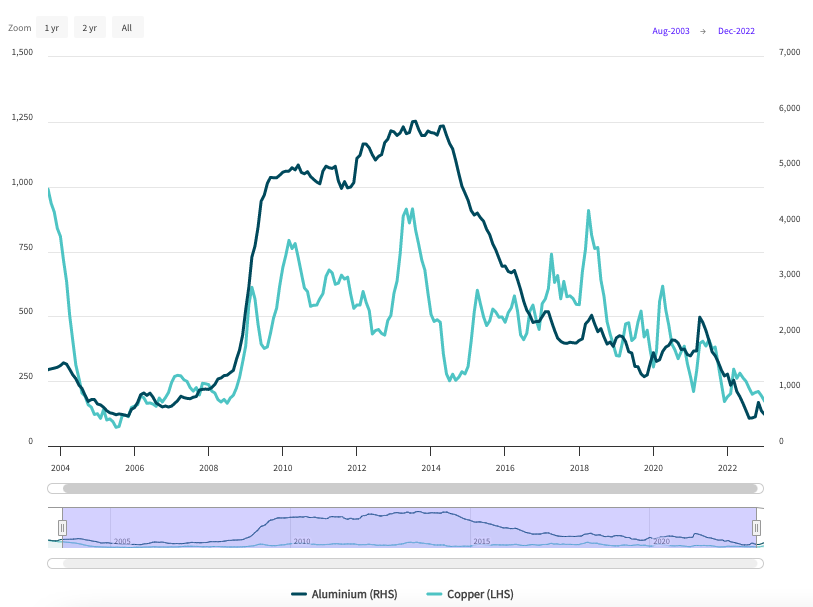The height and width of the screenshot is (607, 813).
Task: Click the right navigator range handle
Action: [756, 527]
